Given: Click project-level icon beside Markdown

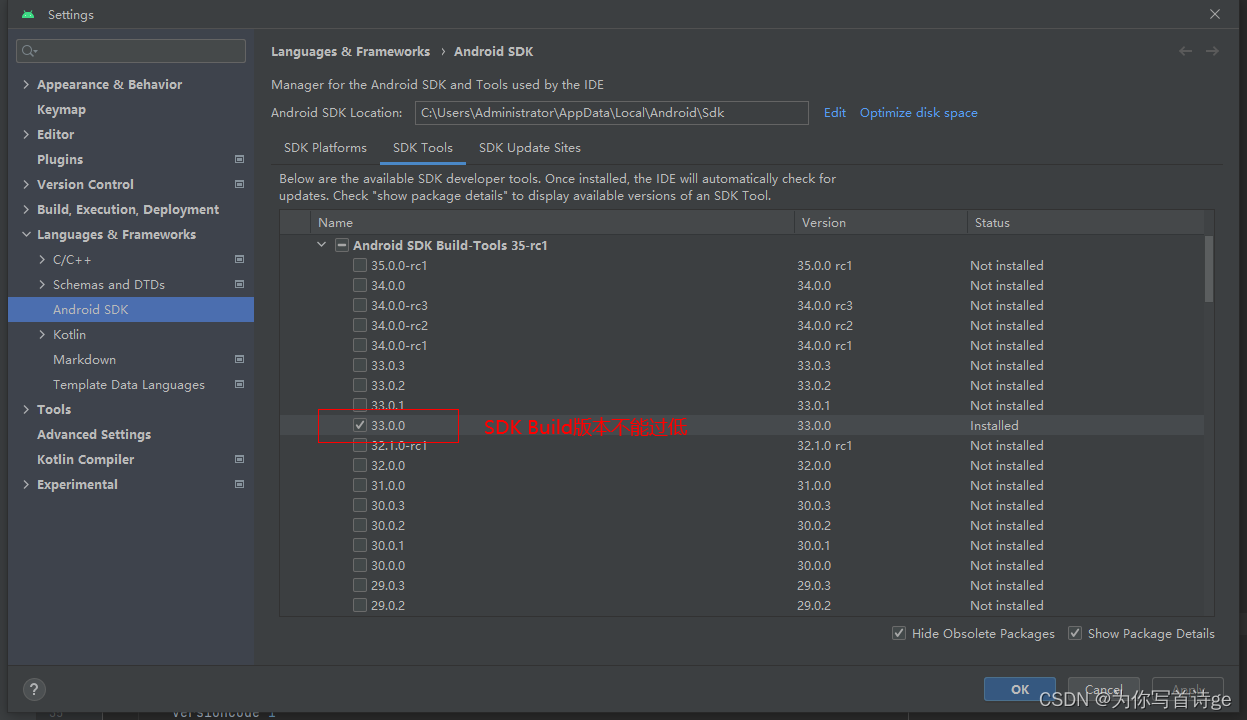Looking at the screenshot, I should [x=239, y=359].
